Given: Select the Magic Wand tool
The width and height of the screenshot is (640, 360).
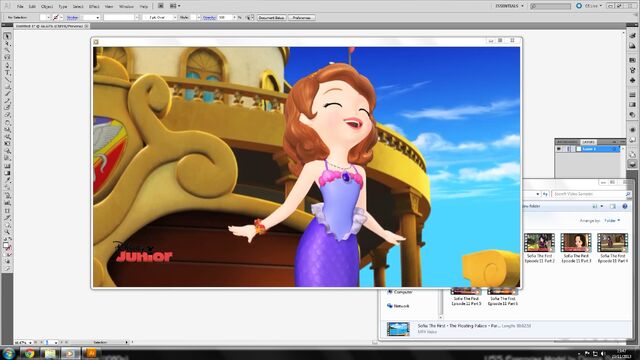Looking at the screenshot, I should [x=7, y=50].
